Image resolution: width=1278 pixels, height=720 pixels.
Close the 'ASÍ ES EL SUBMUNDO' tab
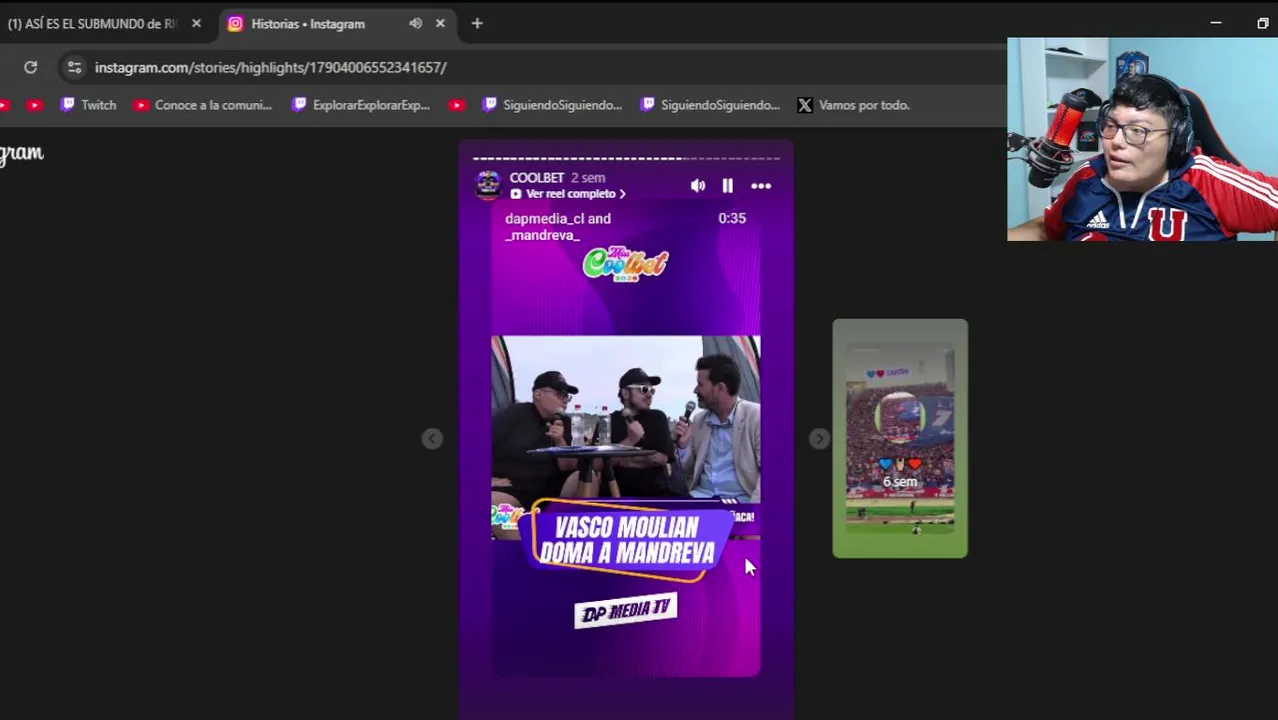click(x=196, y=23)
